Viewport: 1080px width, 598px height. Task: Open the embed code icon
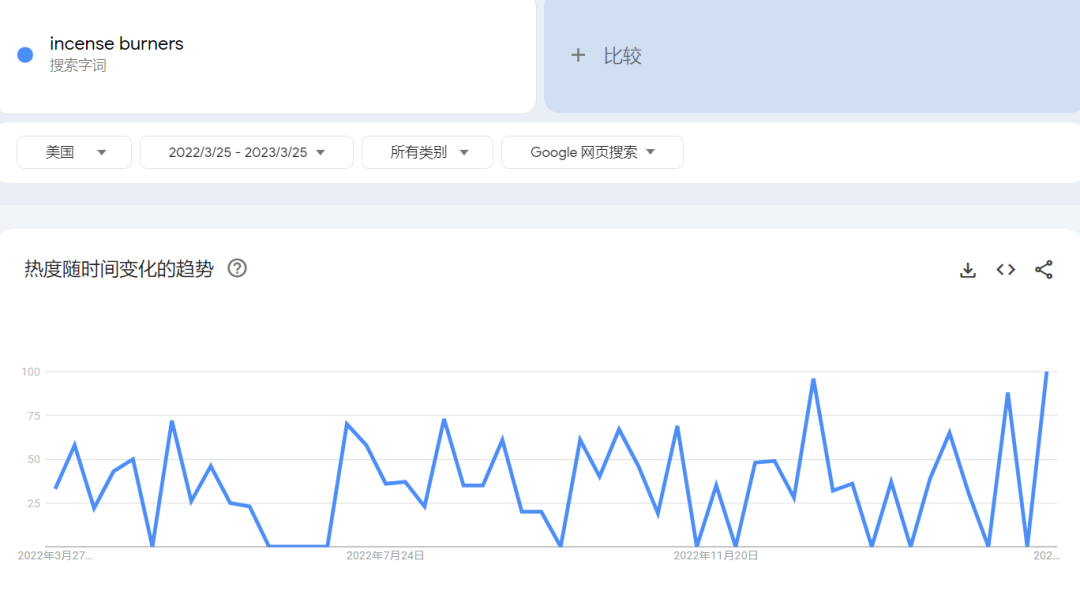(1006, 270)
